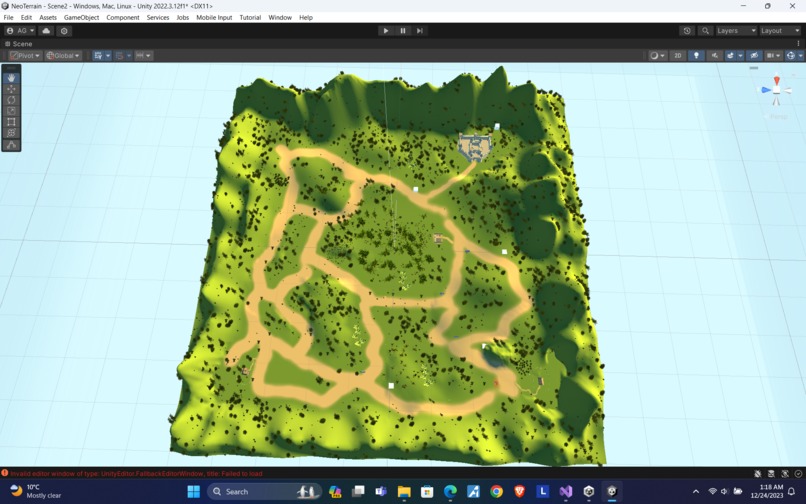Image resolution: width=806 pixels, height=504 pixels.
Task: Open the GameObject menu
Action: (81, 17)
